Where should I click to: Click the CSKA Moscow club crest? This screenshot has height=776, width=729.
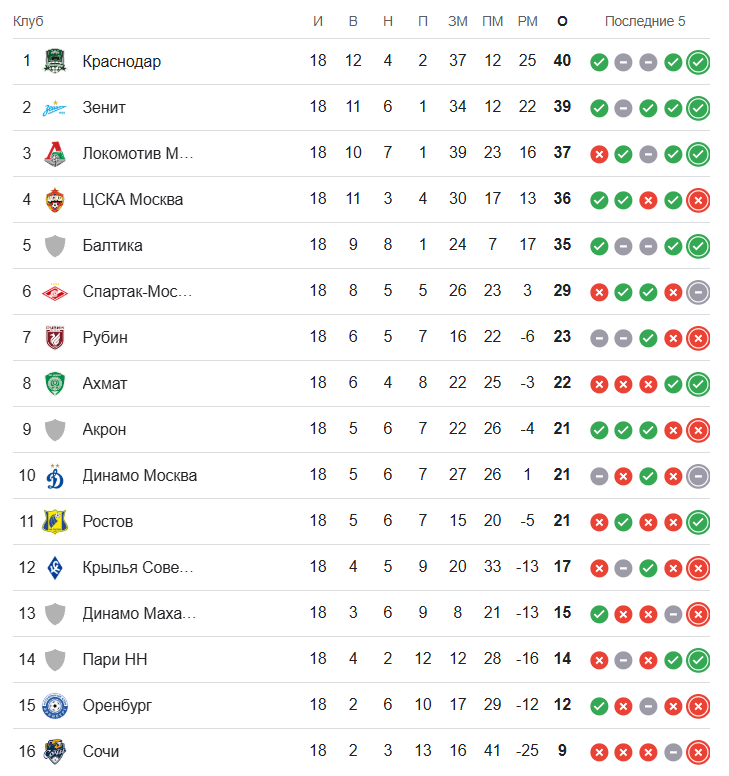tap(55, 199)
